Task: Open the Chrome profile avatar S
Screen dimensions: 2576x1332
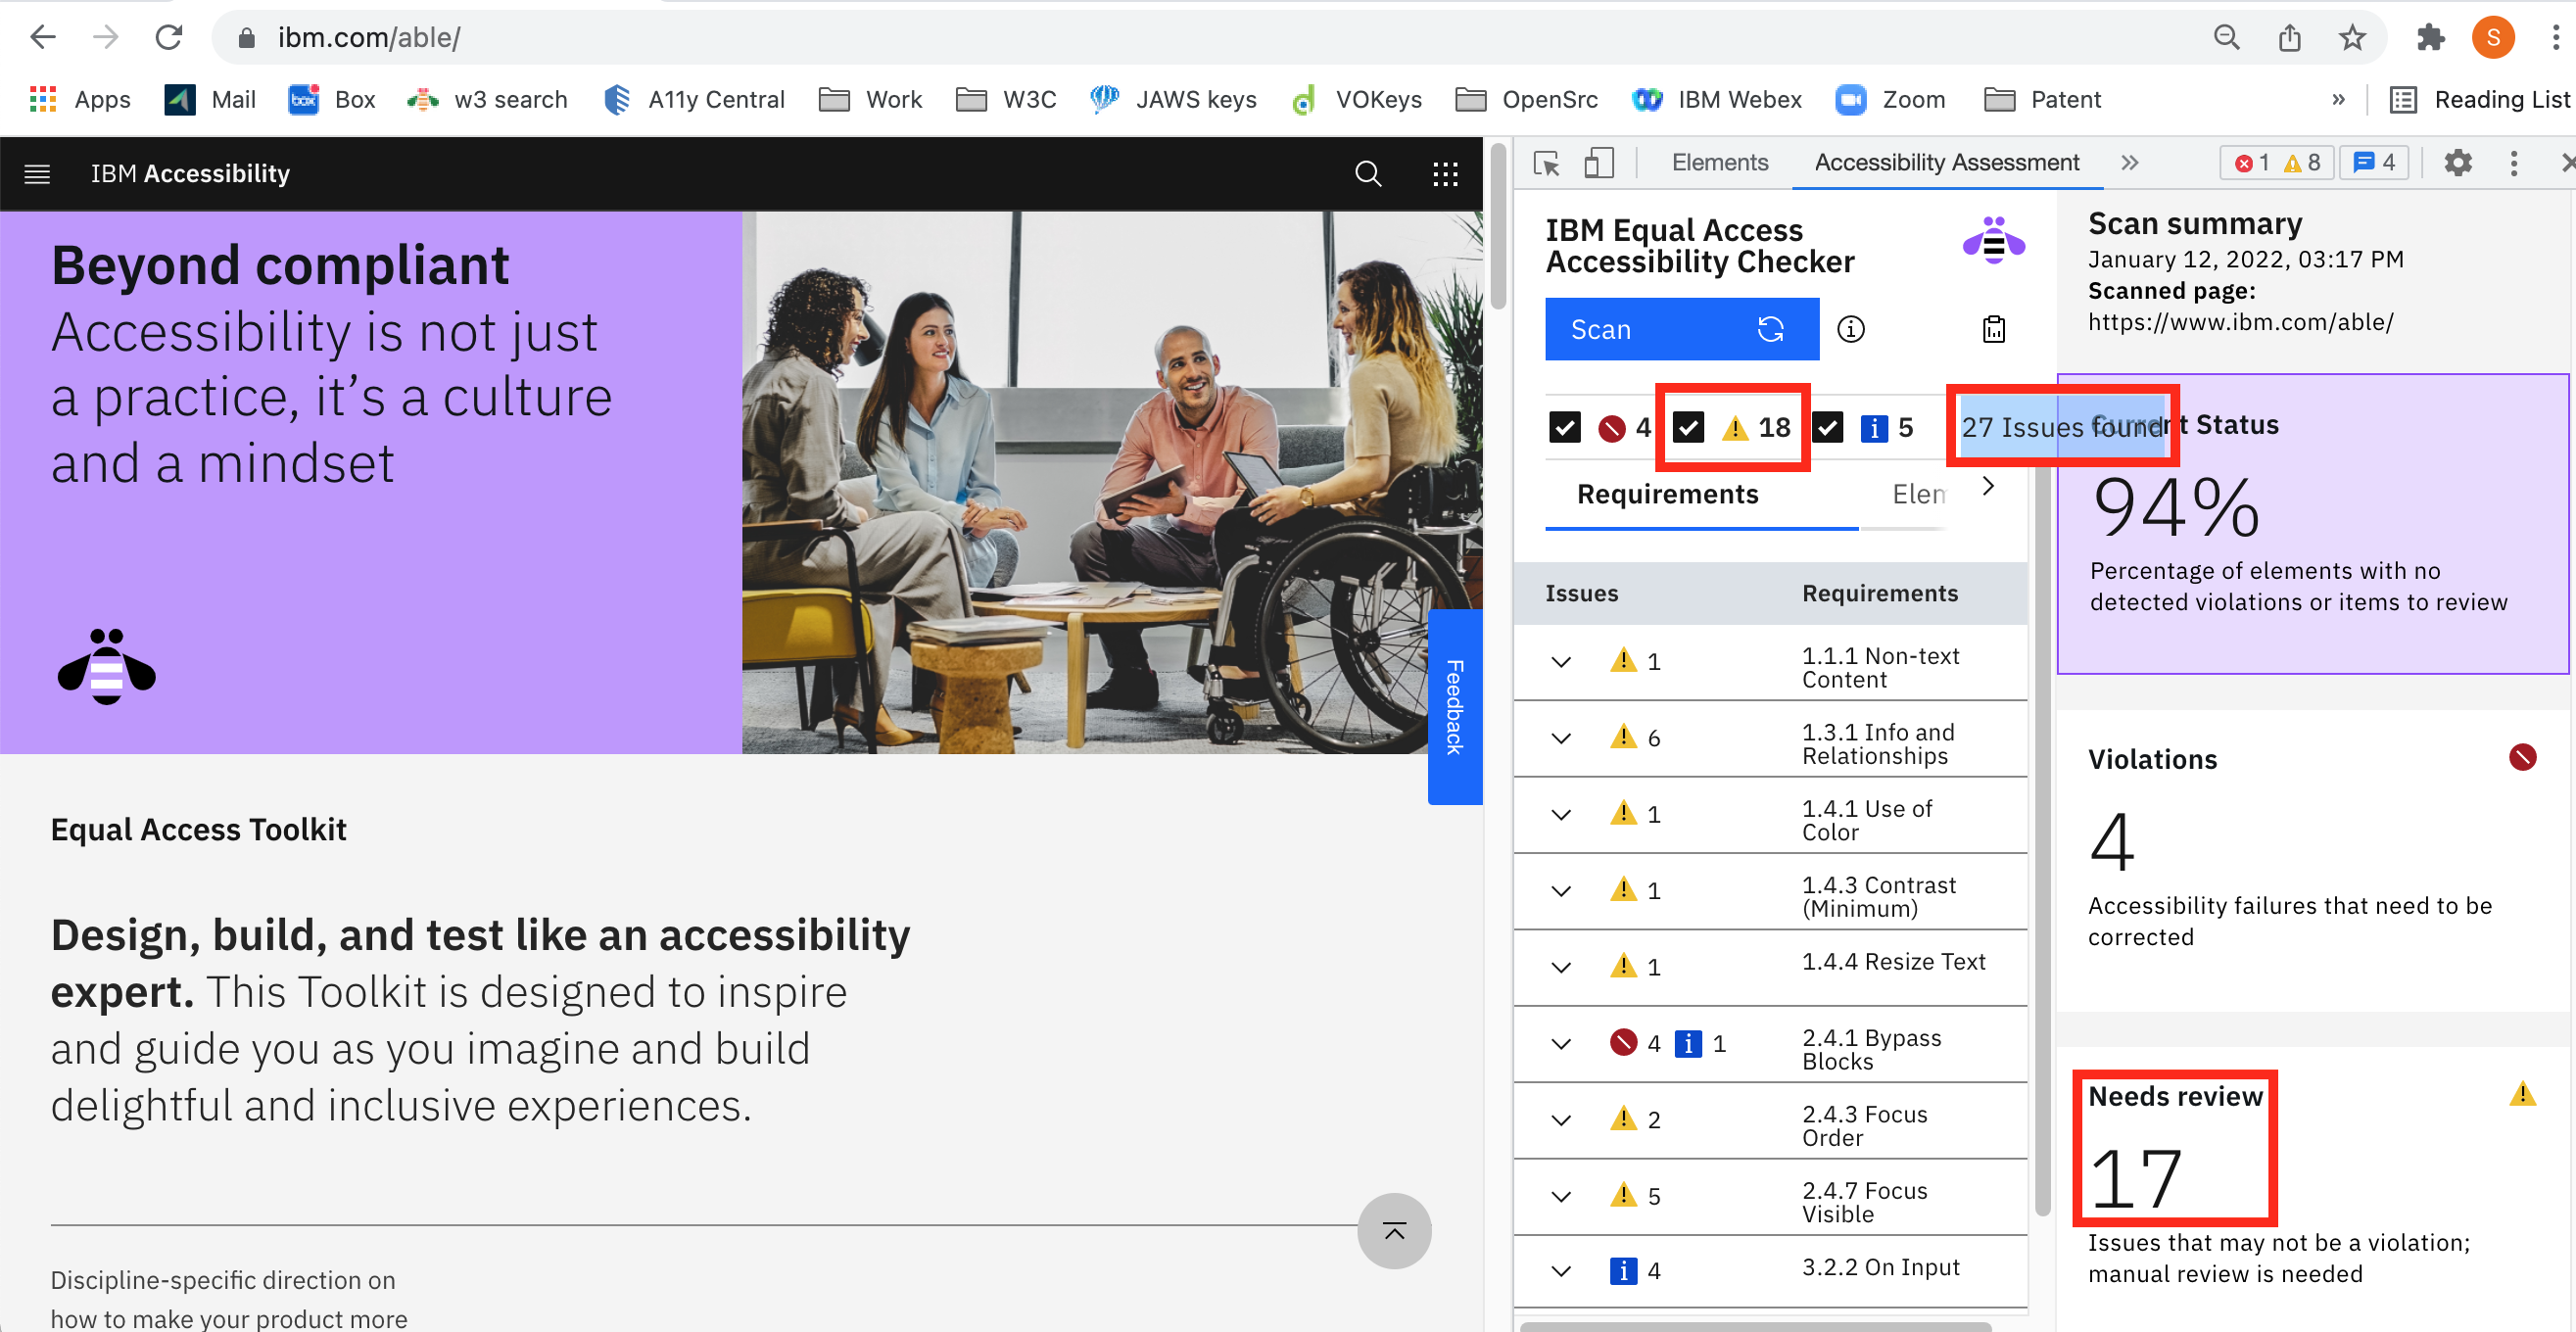Action: tap(2493, 38)
